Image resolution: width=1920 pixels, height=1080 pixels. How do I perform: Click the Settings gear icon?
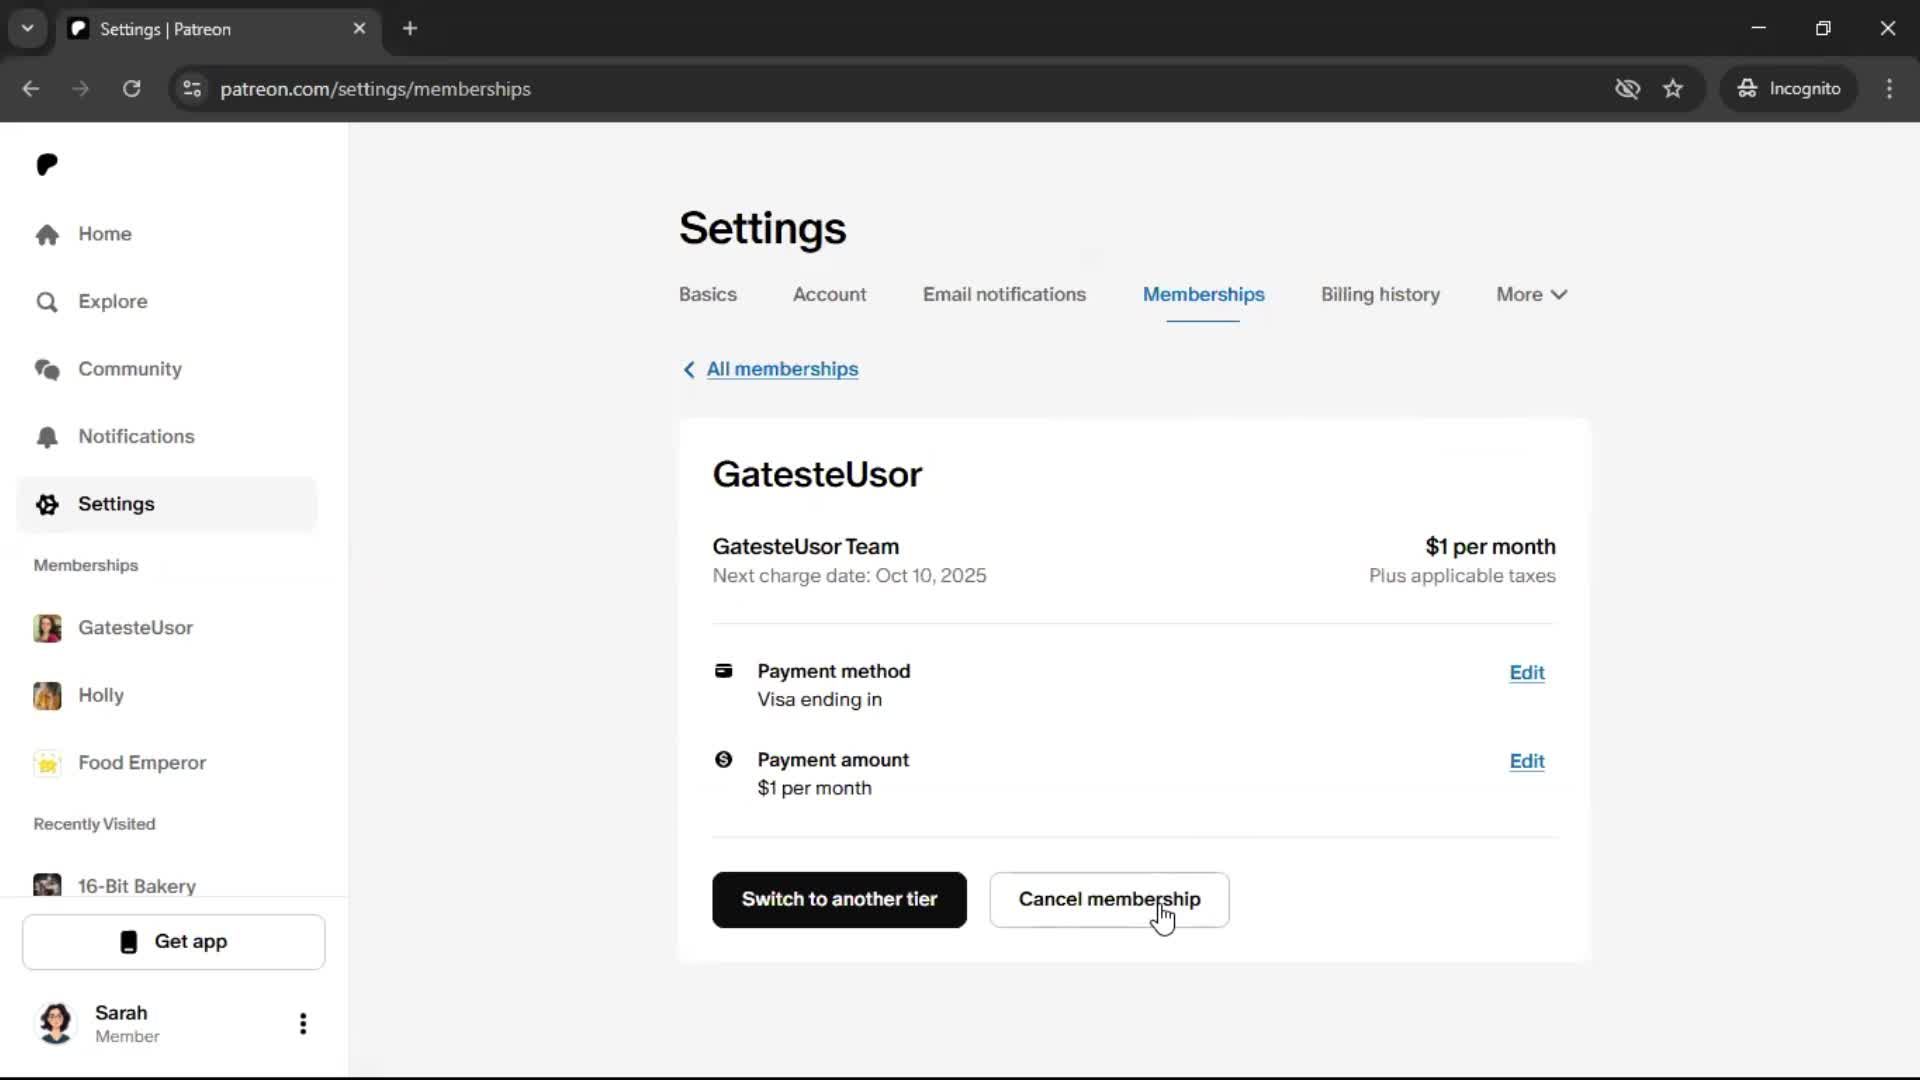point(47,504)
